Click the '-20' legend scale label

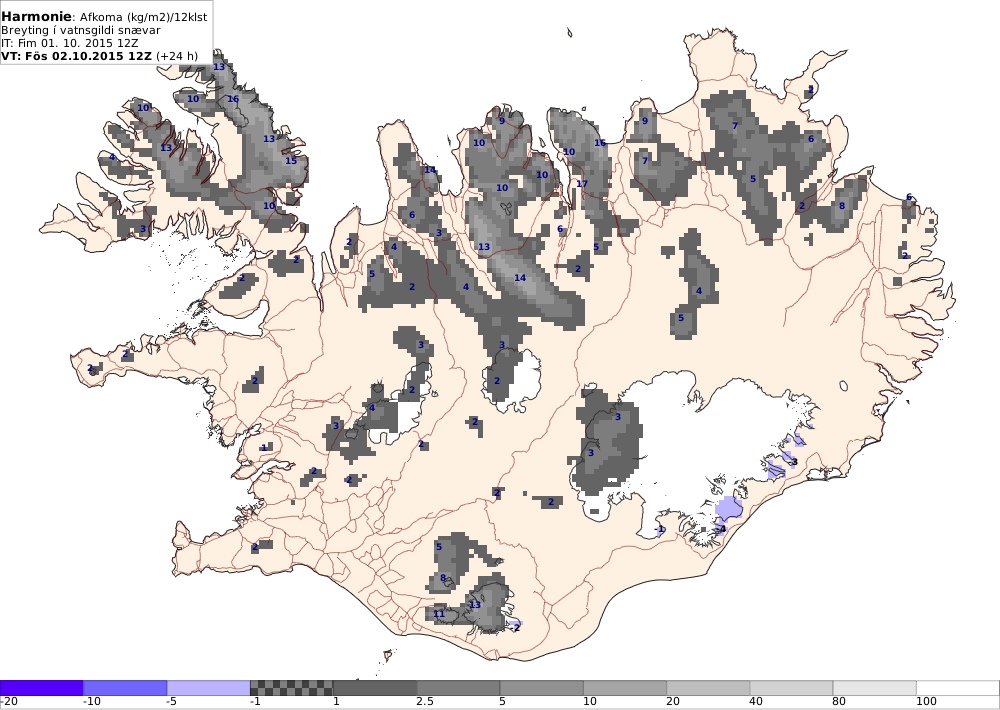[x=9, y=702]
